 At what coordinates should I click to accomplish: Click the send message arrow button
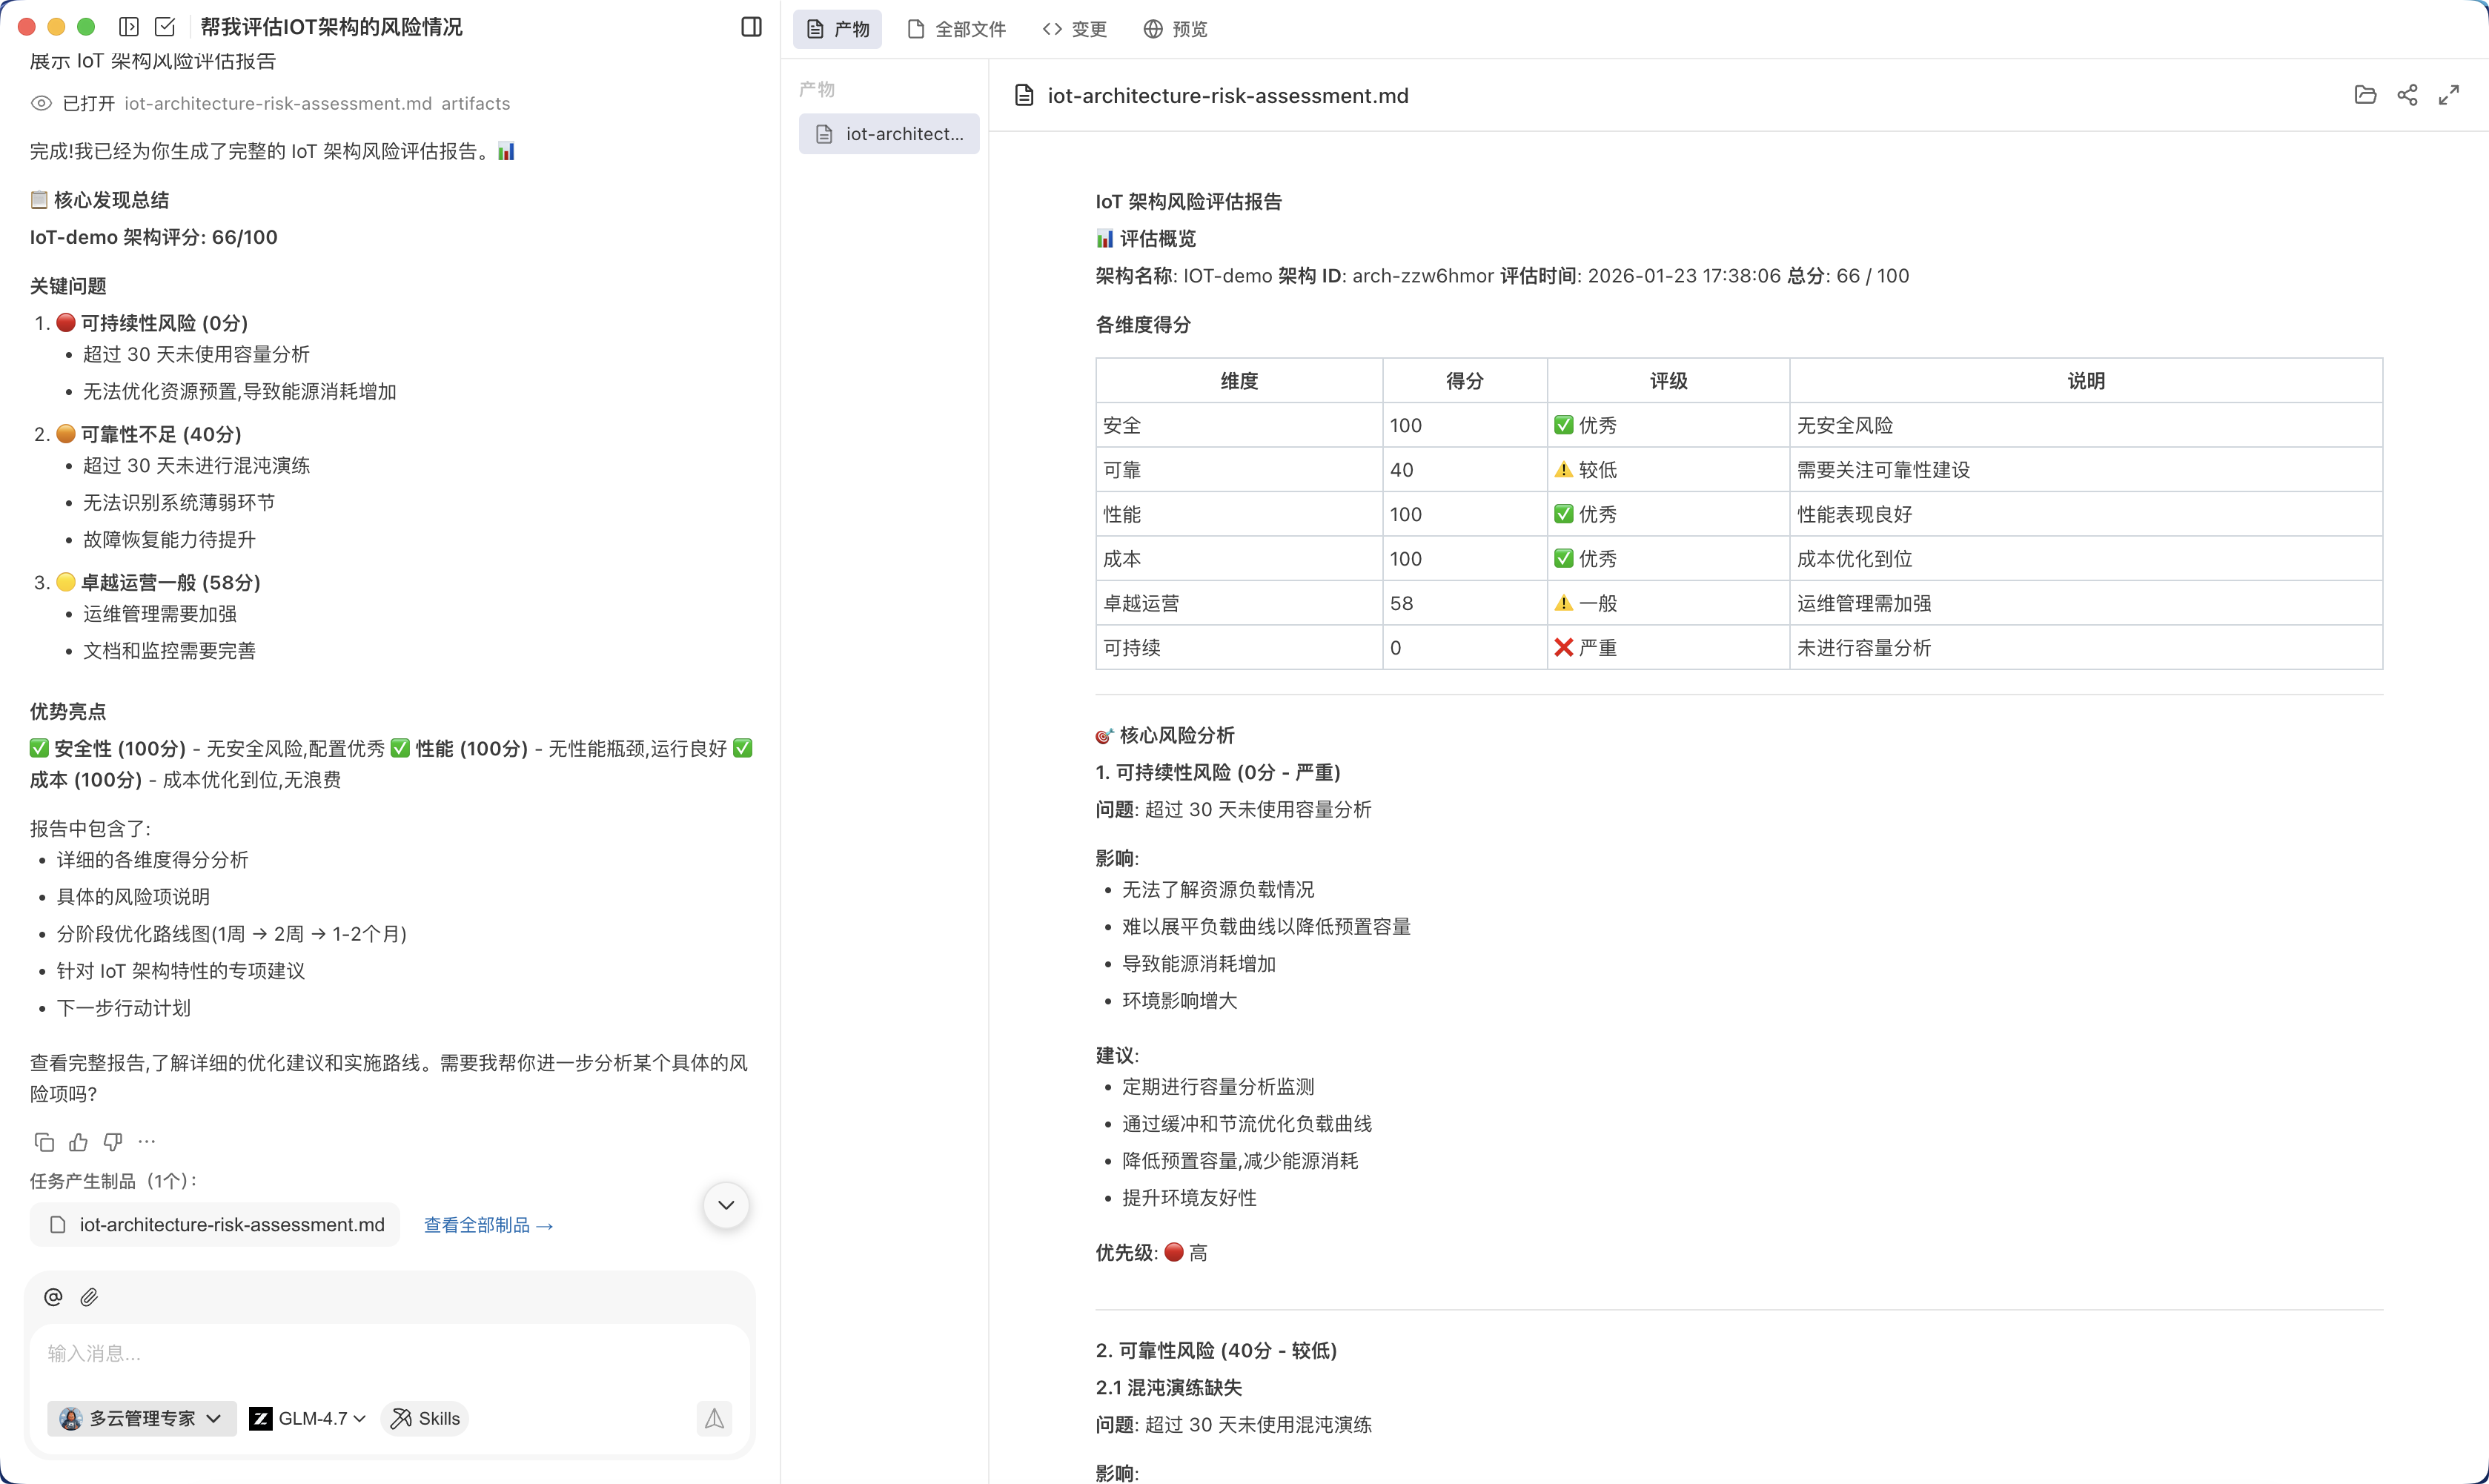[x=714, y=1418]
